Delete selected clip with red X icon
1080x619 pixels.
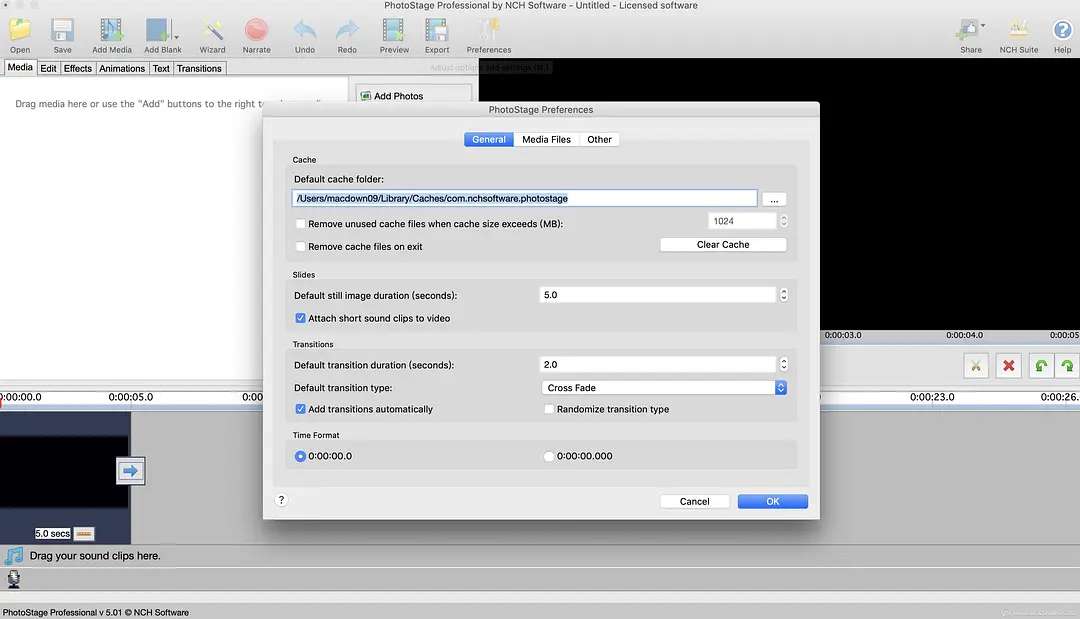(x=1008, y=366)
